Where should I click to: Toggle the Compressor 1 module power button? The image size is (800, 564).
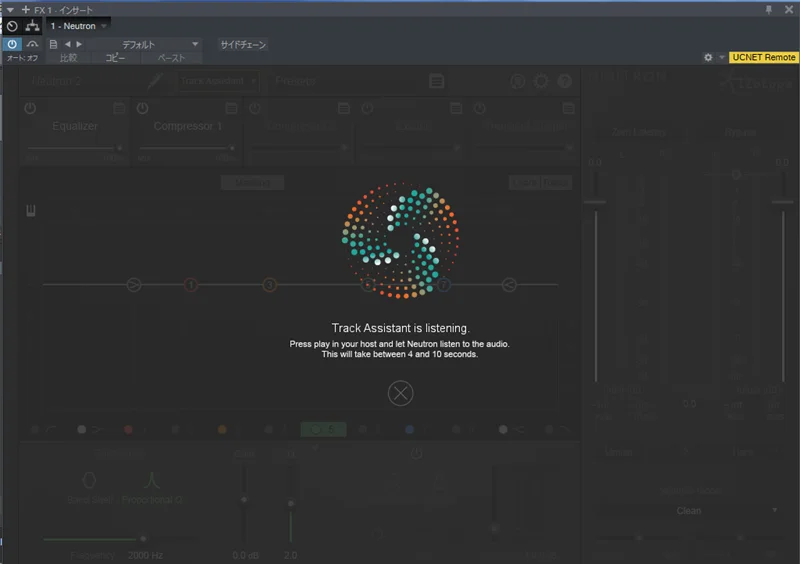point(142,107)
